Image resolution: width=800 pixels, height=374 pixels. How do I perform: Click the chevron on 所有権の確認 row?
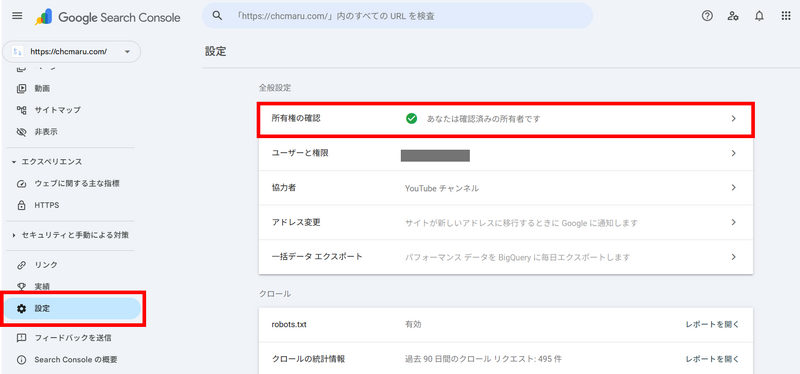point(734,118)
